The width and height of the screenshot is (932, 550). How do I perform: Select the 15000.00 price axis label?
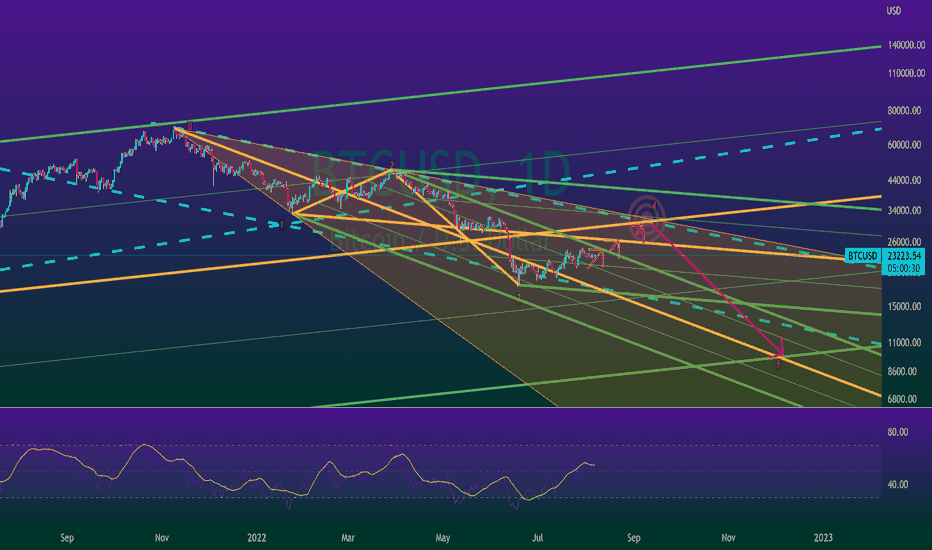pyautogui.click(x=904, y=307)
